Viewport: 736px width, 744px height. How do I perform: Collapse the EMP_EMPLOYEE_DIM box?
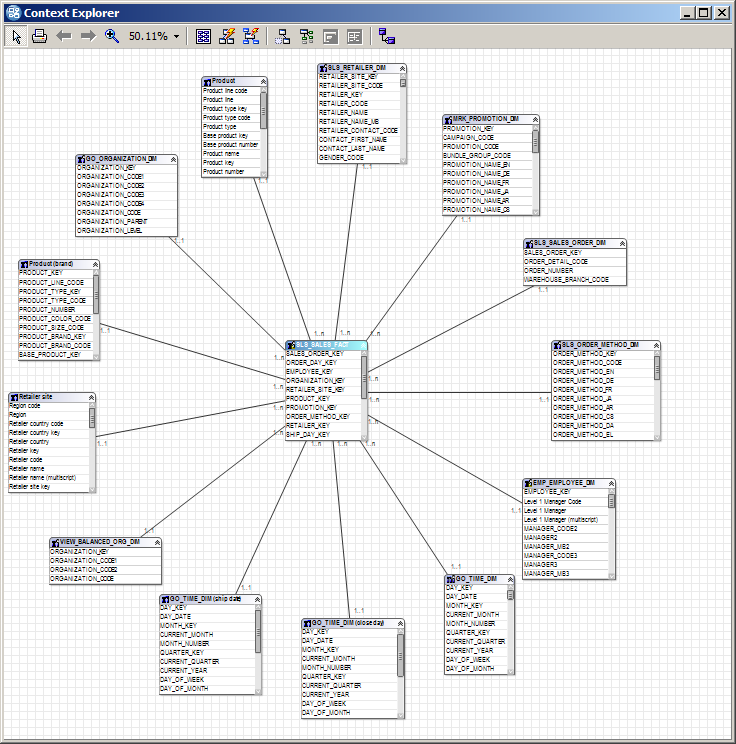611,484
